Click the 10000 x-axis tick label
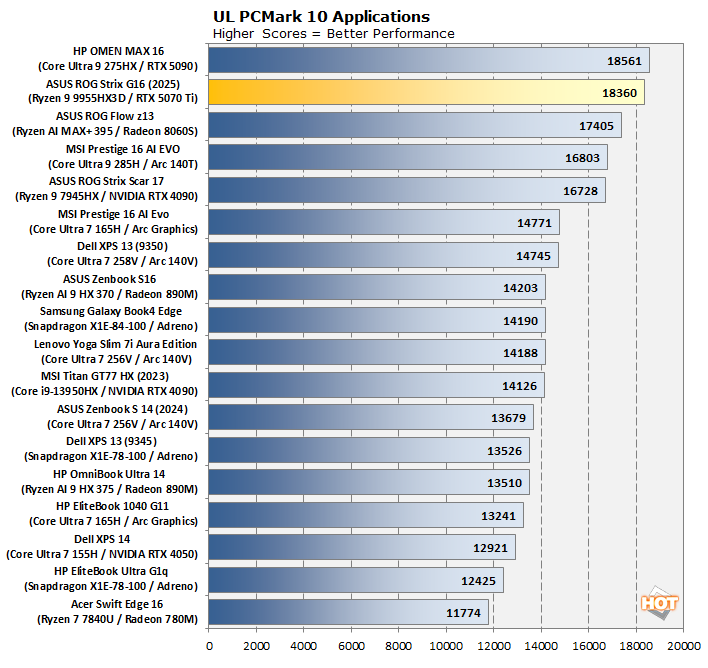Image resolution: width=708 pixels, height=668 pixels. (446, 646)
